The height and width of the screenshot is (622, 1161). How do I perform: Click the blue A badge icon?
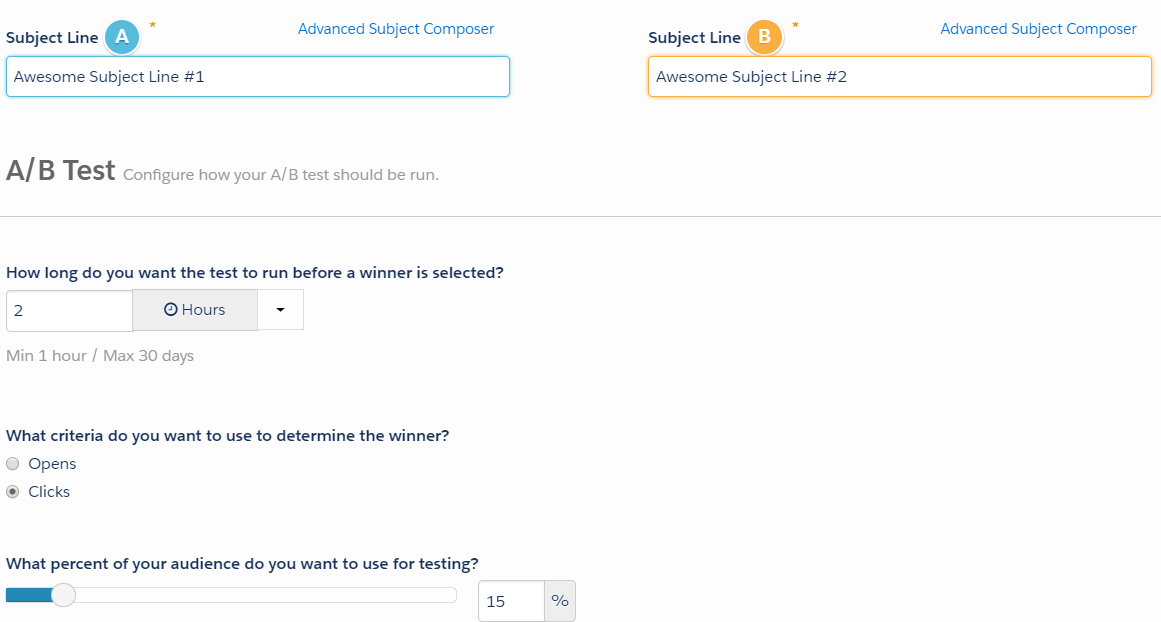[x=121, y=36]
